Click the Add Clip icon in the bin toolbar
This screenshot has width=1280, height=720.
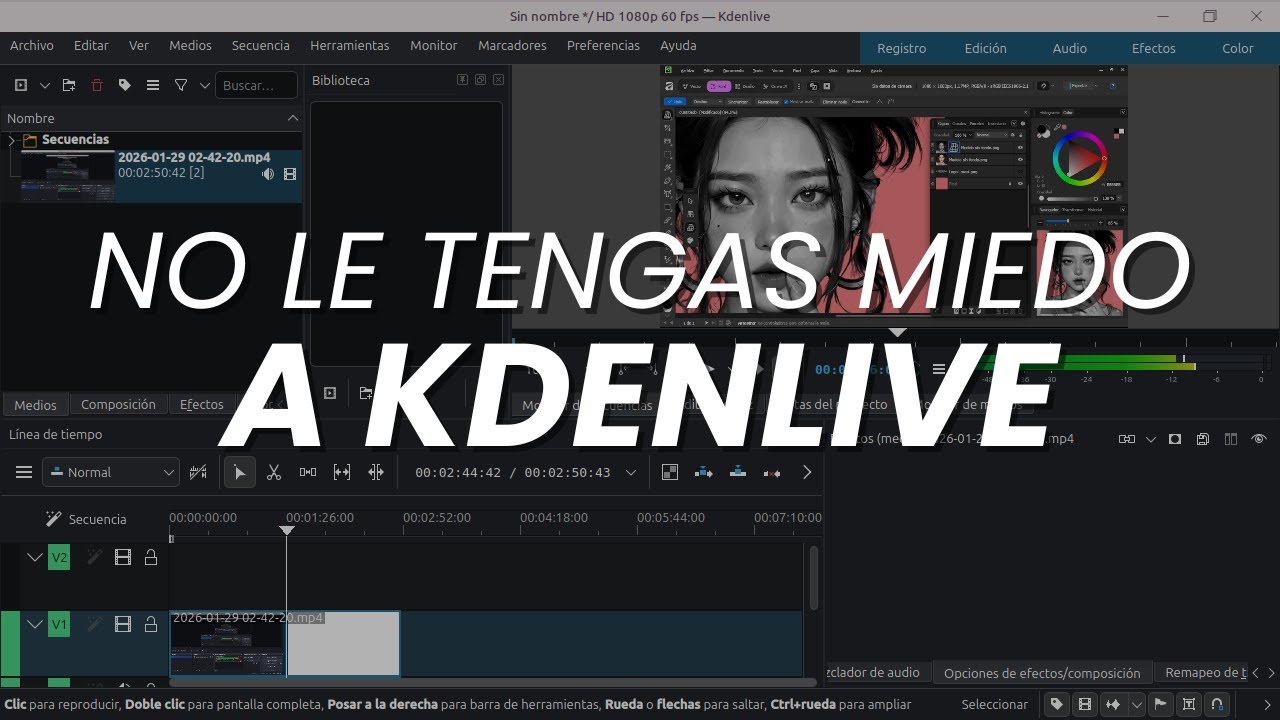point(21,86)
